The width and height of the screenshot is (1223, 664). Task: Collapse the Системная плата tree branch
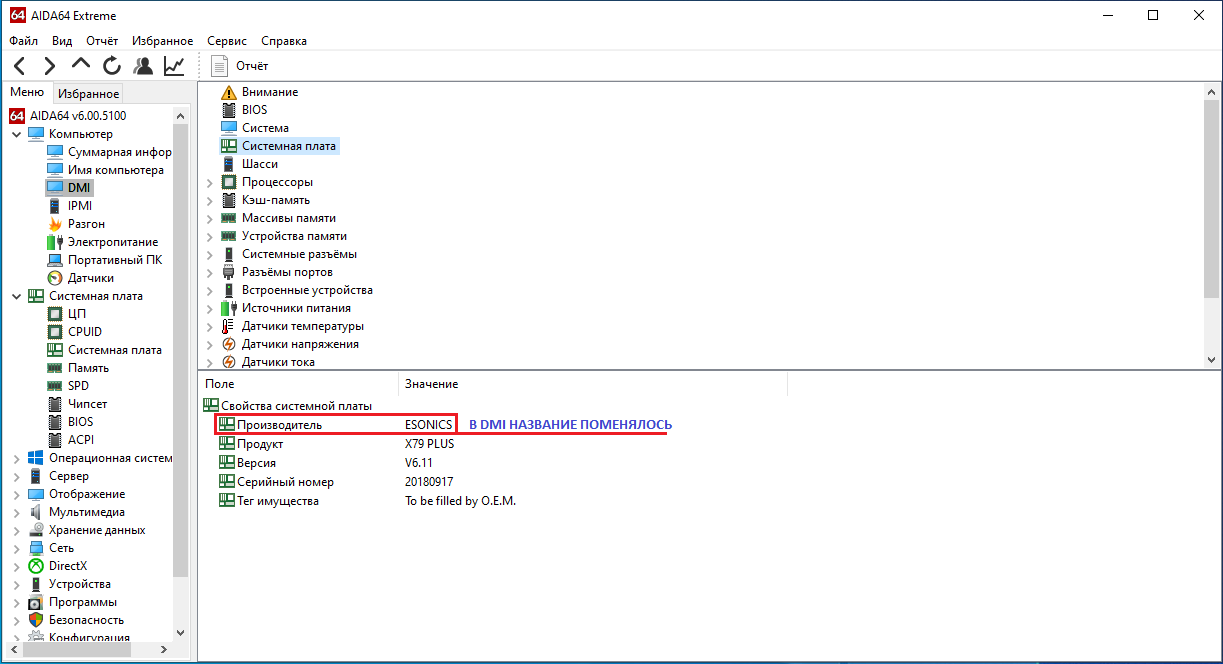pyautogui.click(x=16, y=296)
